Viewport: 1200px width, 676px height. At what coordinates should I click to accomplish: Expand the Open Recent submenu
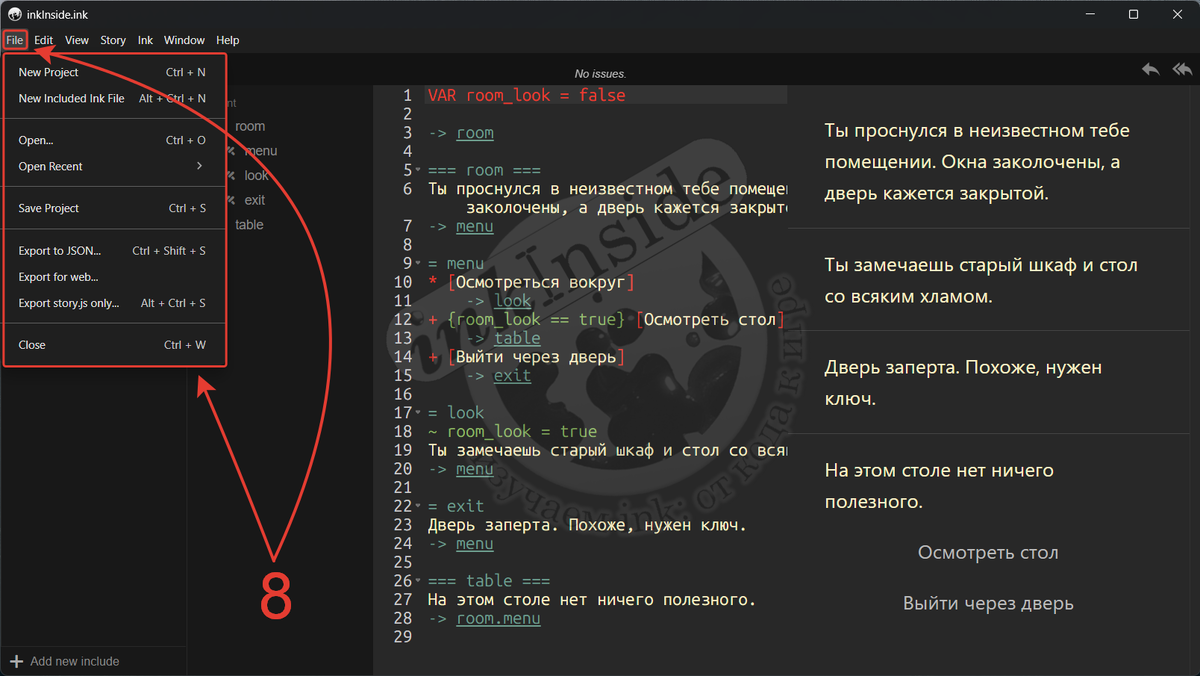click(x=115, y=166)
